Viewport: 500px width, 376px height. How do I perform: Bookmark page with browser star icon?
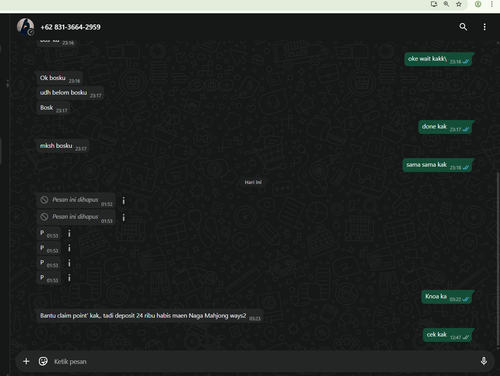(459, 4)
